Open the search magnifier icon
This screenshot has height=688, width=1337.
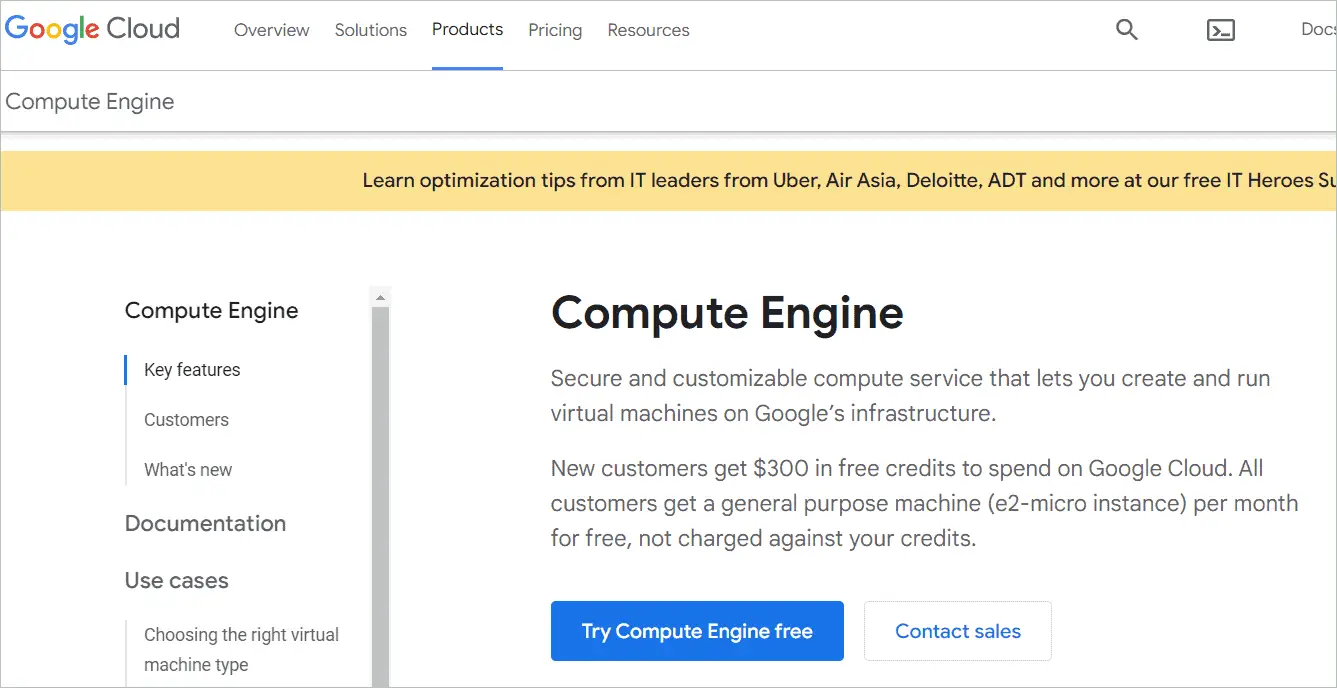coord(1127,30)
